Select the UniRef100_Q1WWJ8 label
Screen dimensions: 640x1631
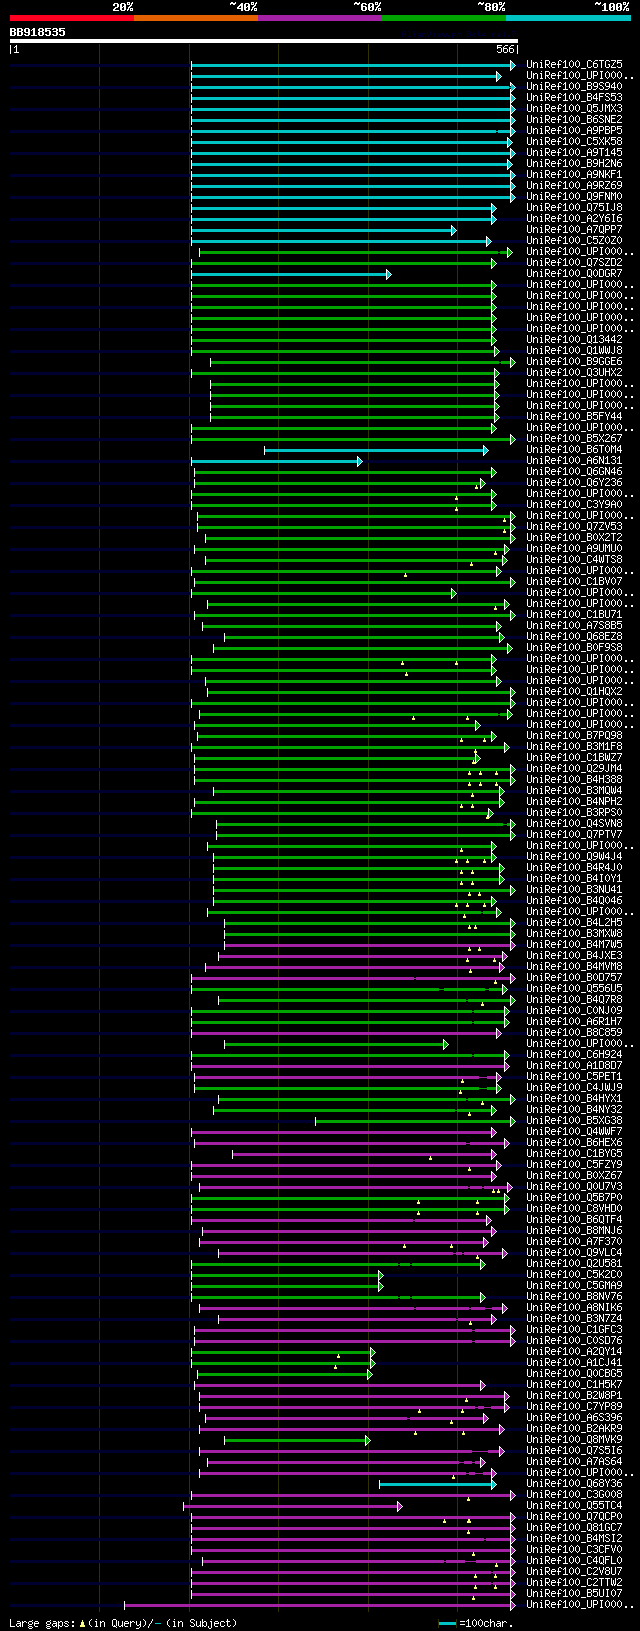[574, 350]
